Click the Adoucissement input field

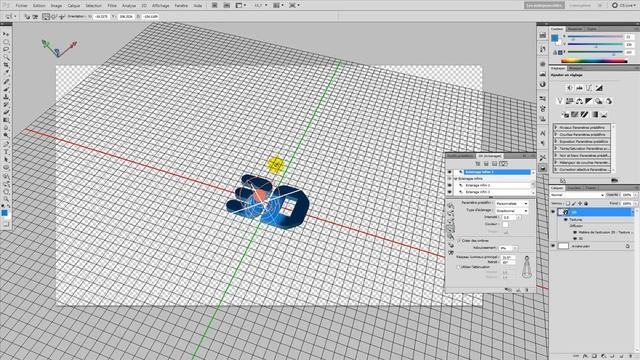click(505, 248)
